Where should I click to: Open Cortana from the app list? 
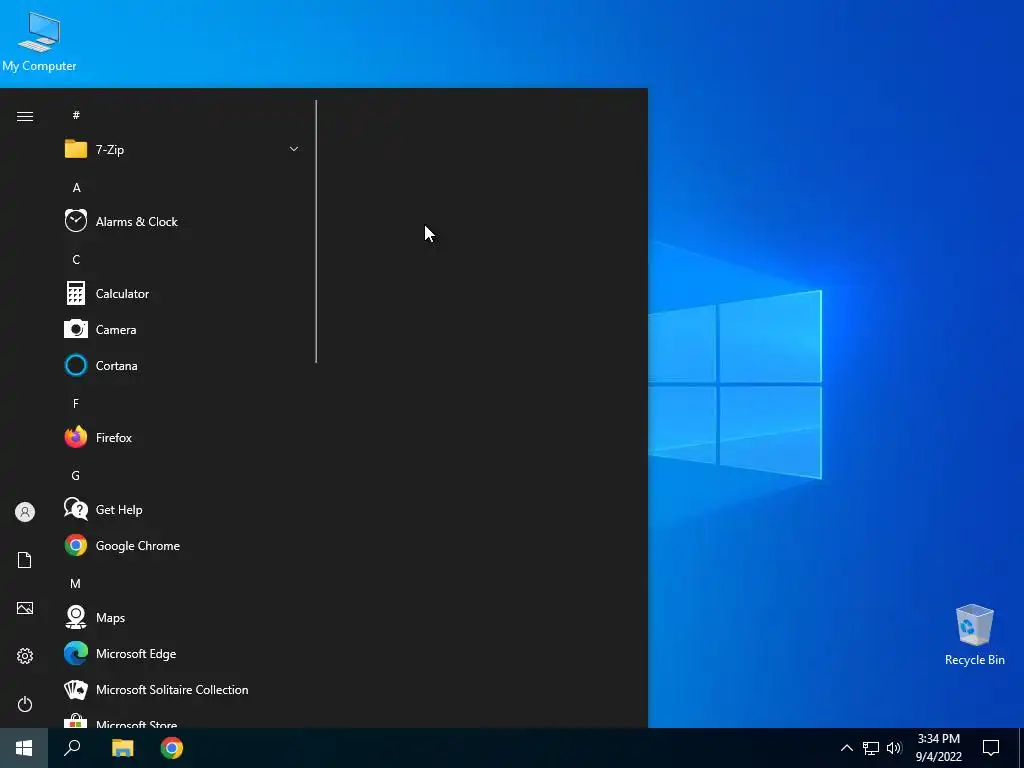(183, 366)
